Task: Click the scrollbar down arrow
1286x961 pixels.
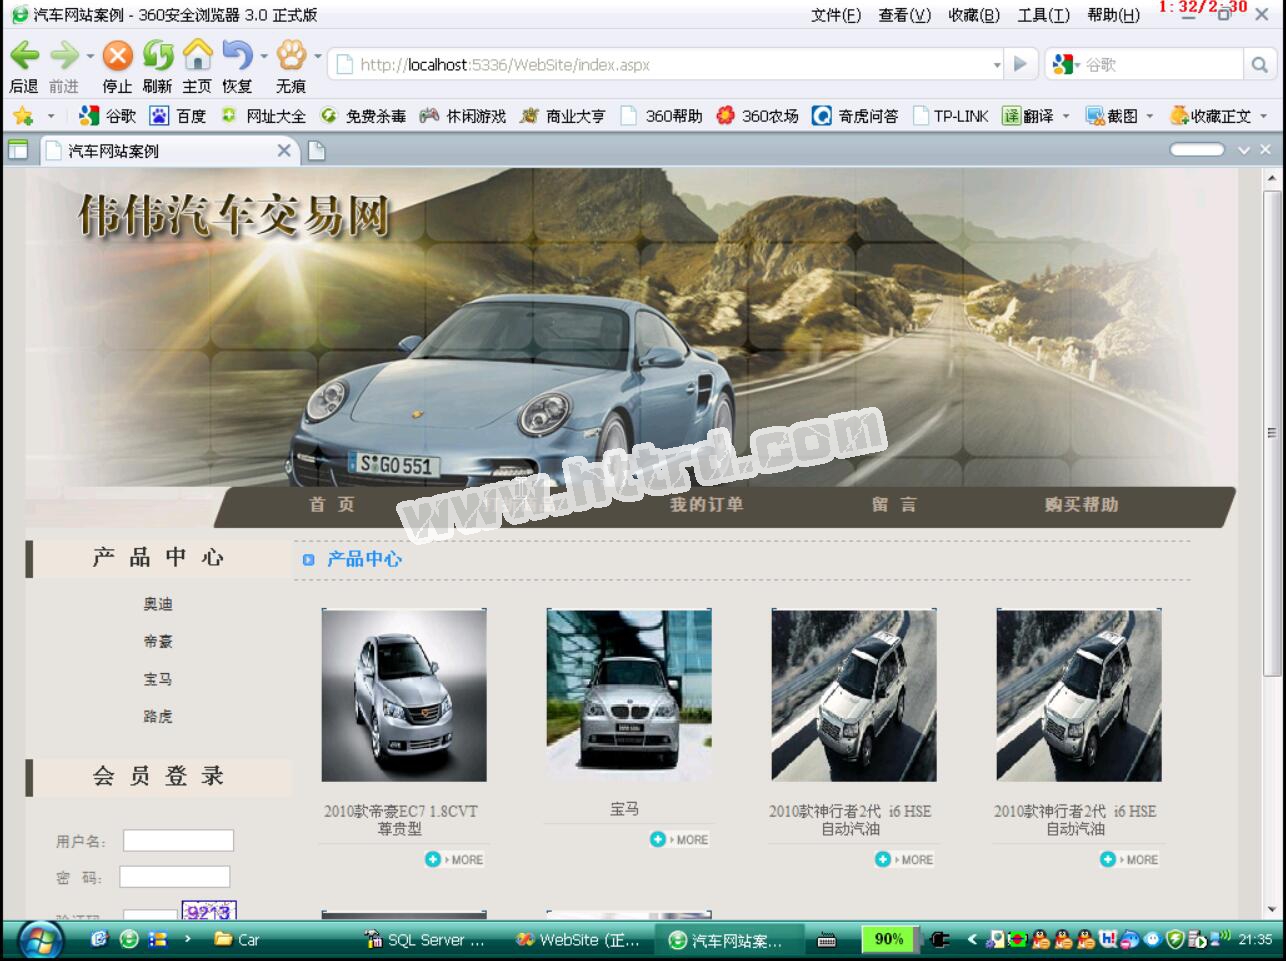Action: coord(1272,909)
